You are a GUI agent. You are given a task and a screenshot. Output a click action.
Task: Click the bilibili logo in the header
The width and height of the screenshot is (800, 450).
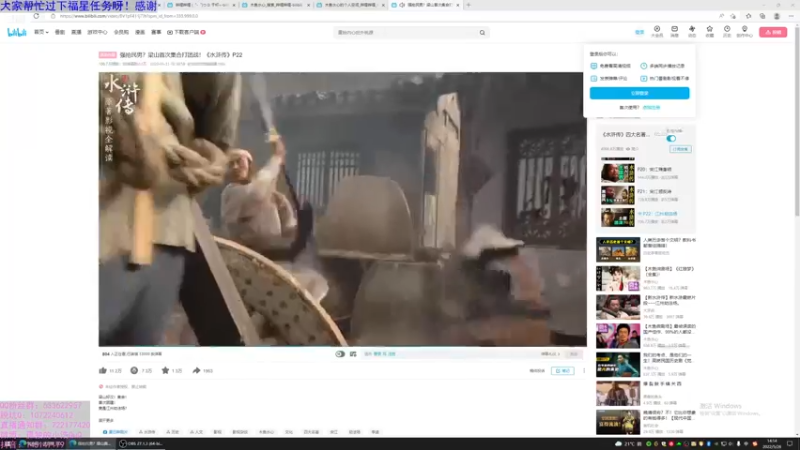pos(17,32)
